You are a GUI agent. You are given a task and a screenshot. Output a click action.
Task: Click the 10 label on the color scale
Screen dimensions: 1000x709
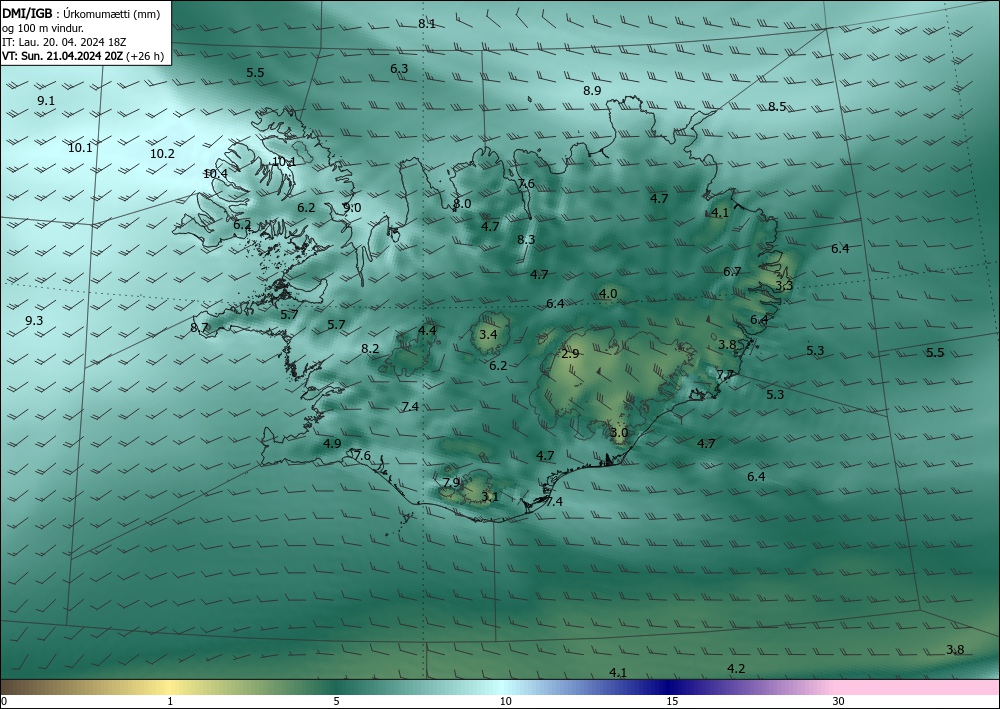tap(506, 702)
